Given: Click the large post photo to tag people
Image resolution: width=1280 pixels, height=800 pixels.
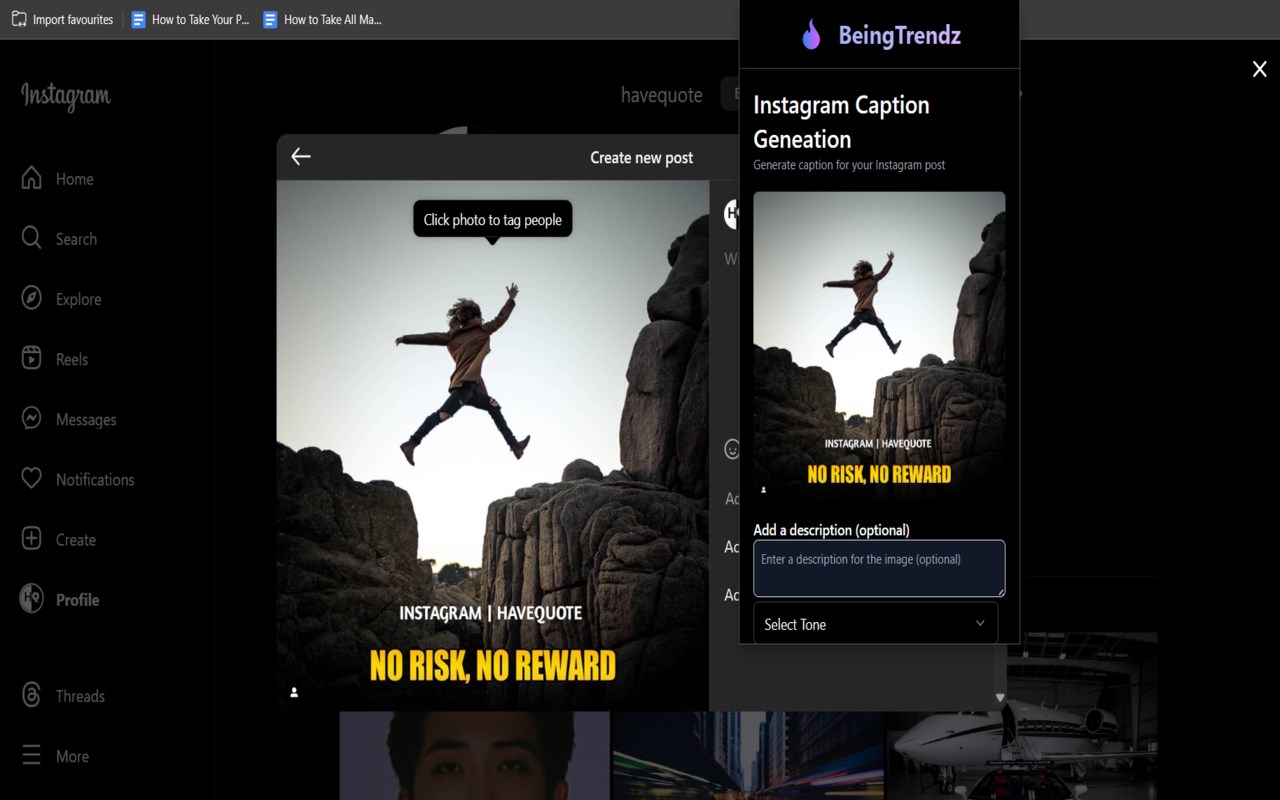Looking at the screenshot, I should pos(493,445).
